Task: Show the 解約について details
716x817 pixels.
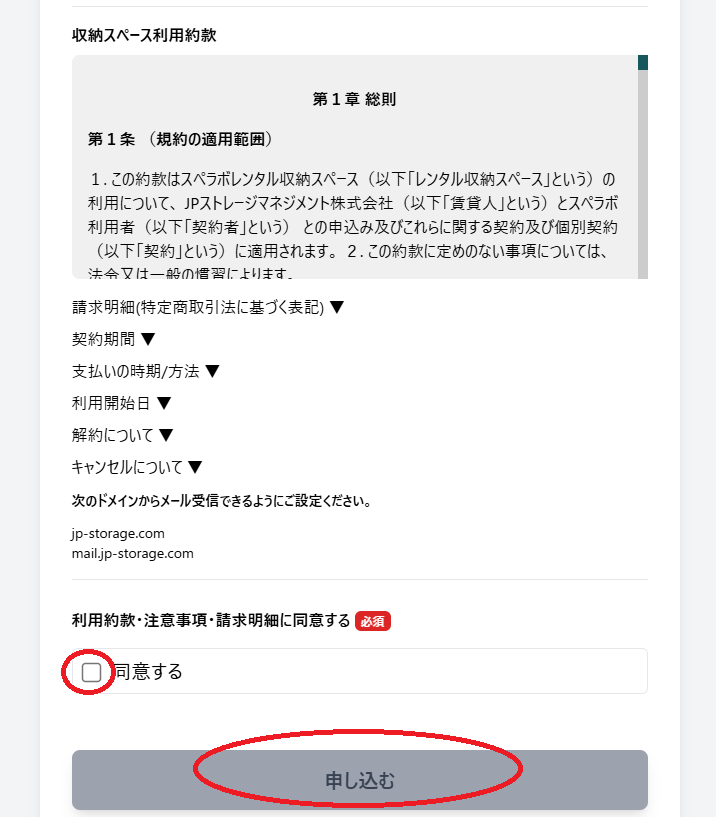Action: click(x=122, y=435)
